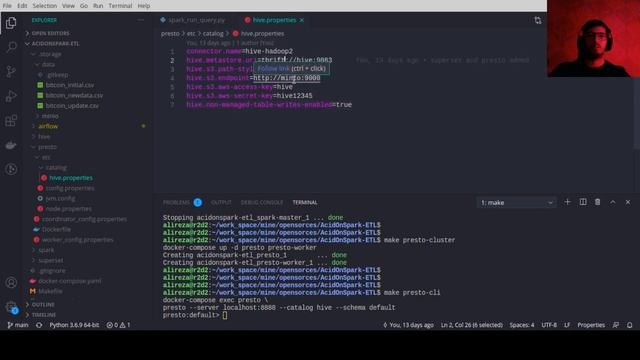Open changes icon at editor top right
The width and height of the screenshot is (640, 360).
538,20
